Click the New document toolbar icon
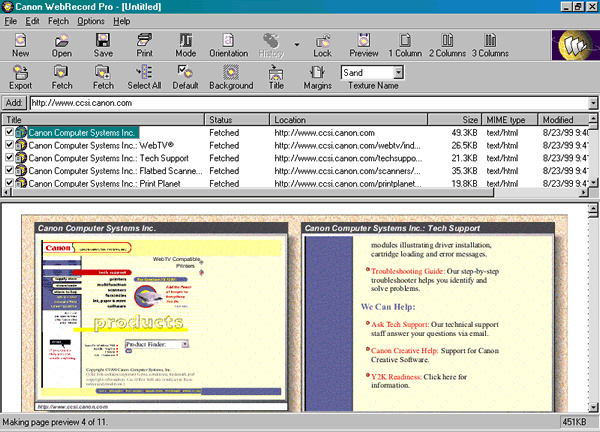Viewport: 600px width, 432px height. (21, 45)
